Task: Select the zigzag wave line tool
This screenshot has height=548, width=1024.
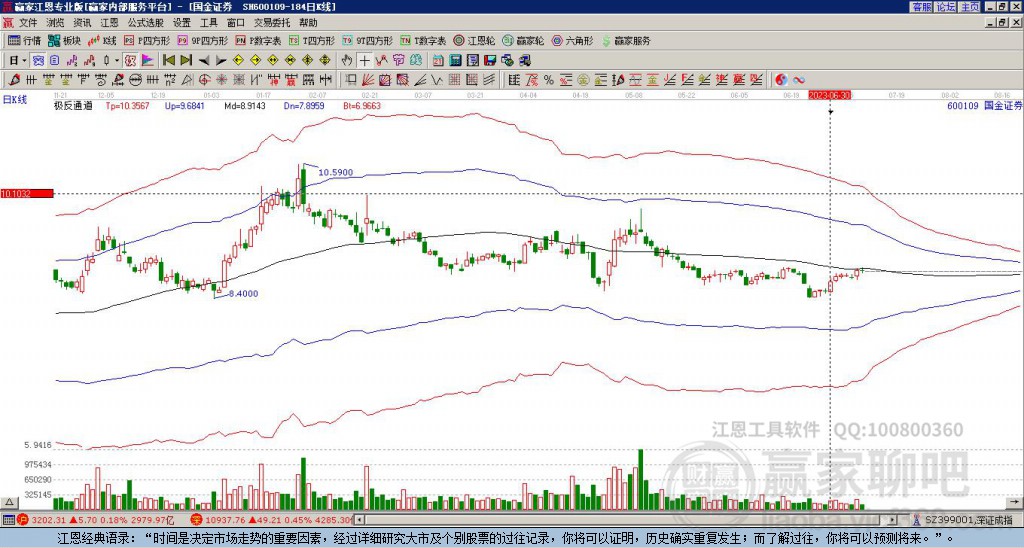Action: point(437,80)
